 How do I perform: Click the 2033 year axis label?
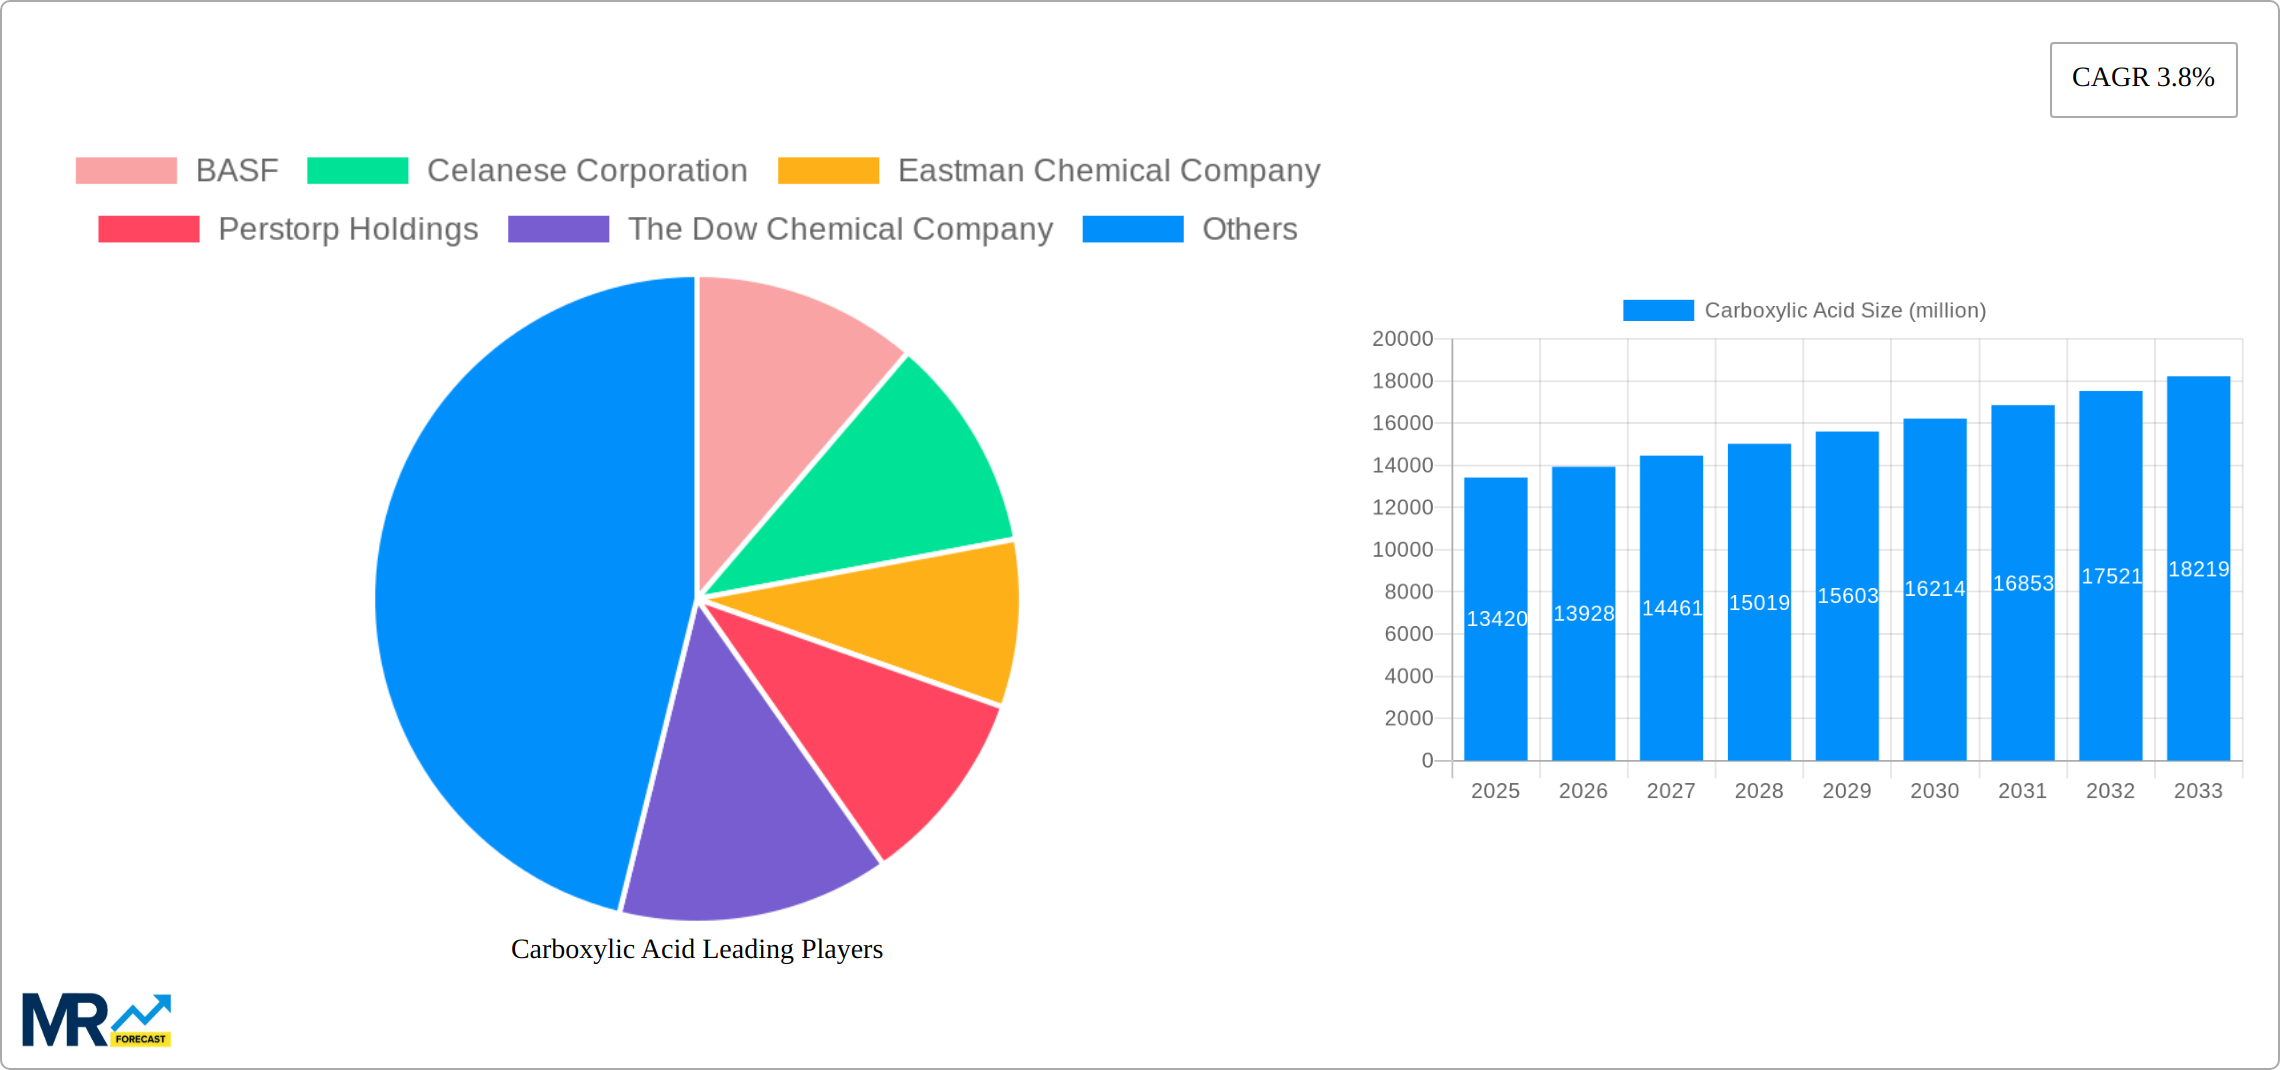[2199, 790]
